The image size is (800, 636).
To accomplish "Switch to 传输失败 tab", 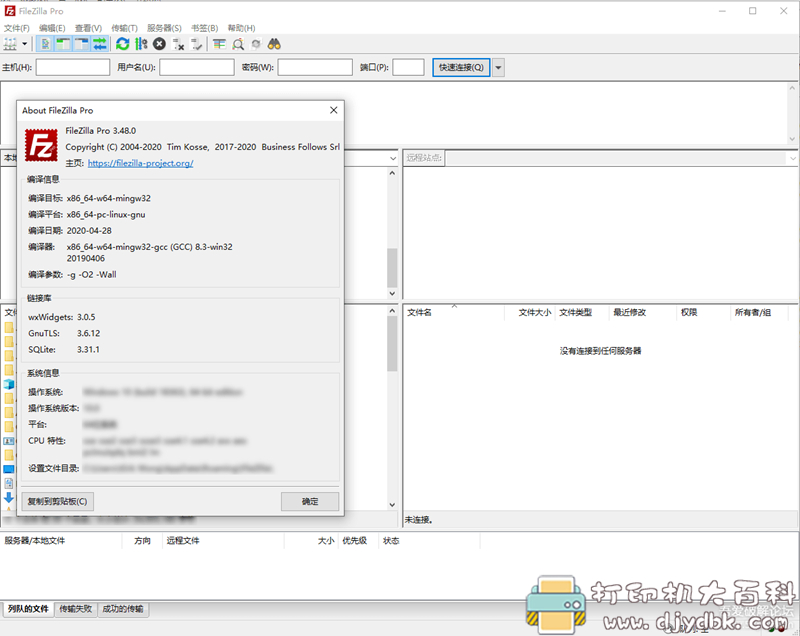I will [76, 608].
